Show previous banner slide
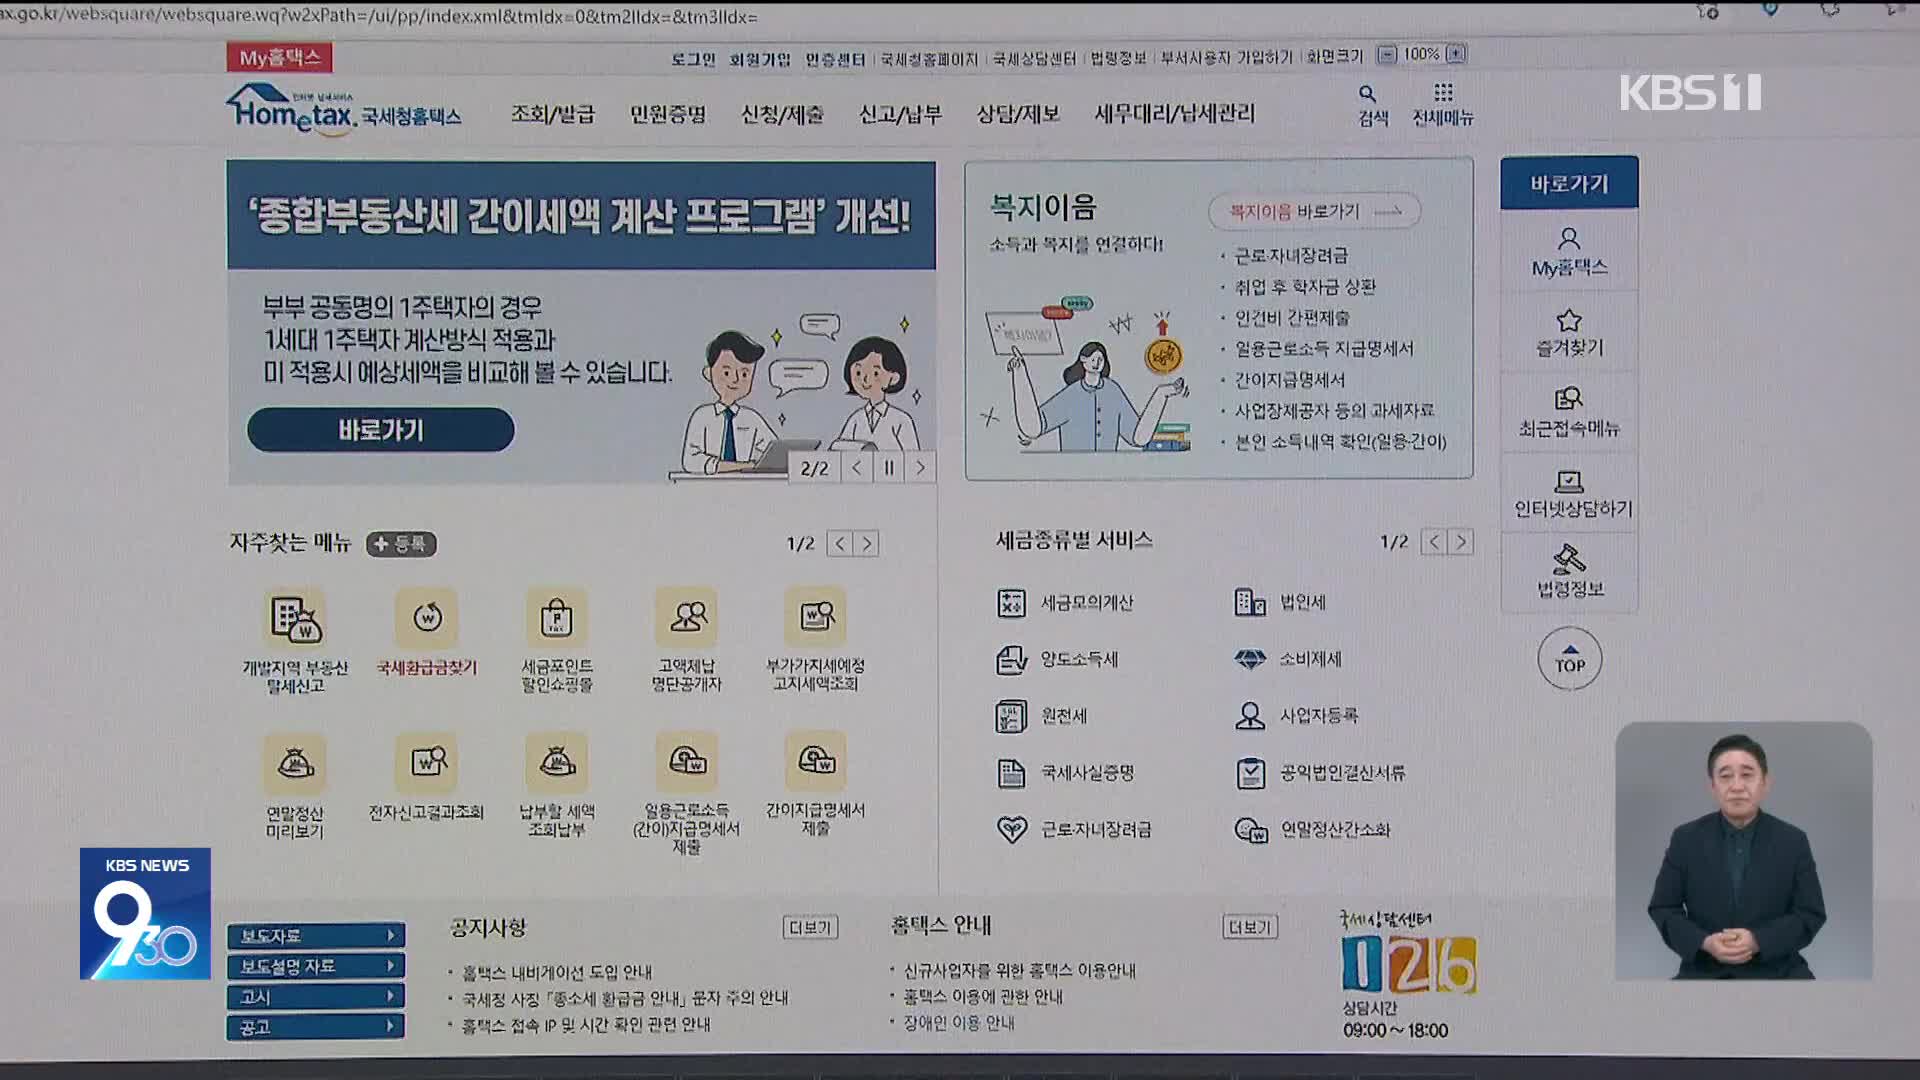This screenshot has height=1080, width=1920. [x=857, y=468]
